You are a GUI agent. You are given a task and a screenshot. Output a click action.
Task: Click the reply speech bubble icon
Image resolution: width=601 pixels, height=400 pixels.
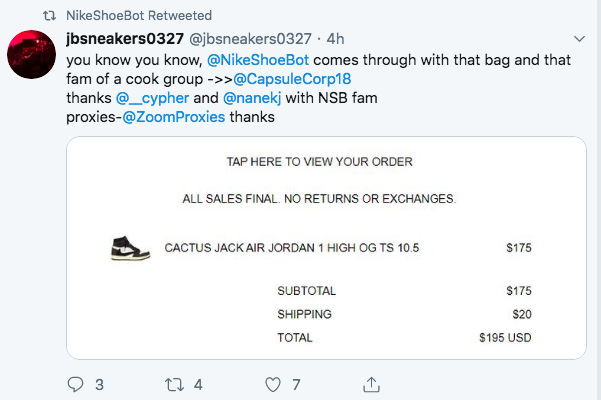[x=78, y=383]
